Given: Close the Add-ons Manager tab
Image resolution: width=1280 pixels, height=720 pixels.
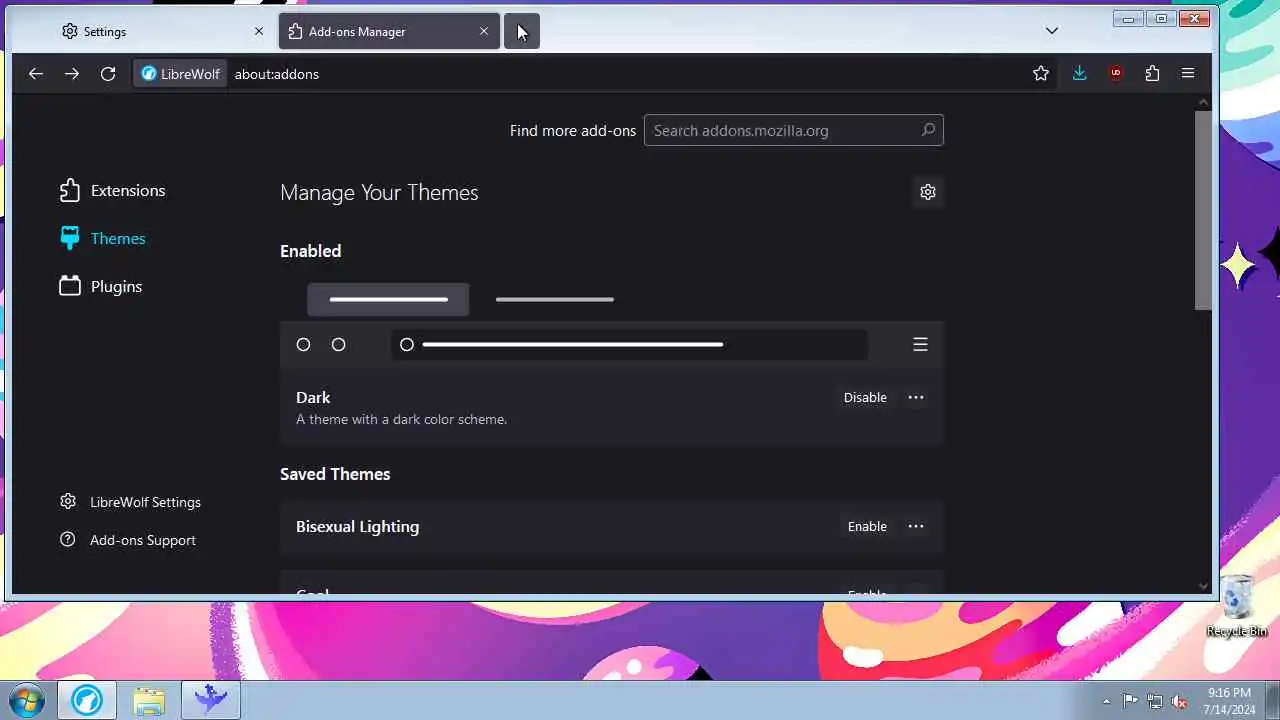Looking at the screenshot, I should 484,31.
